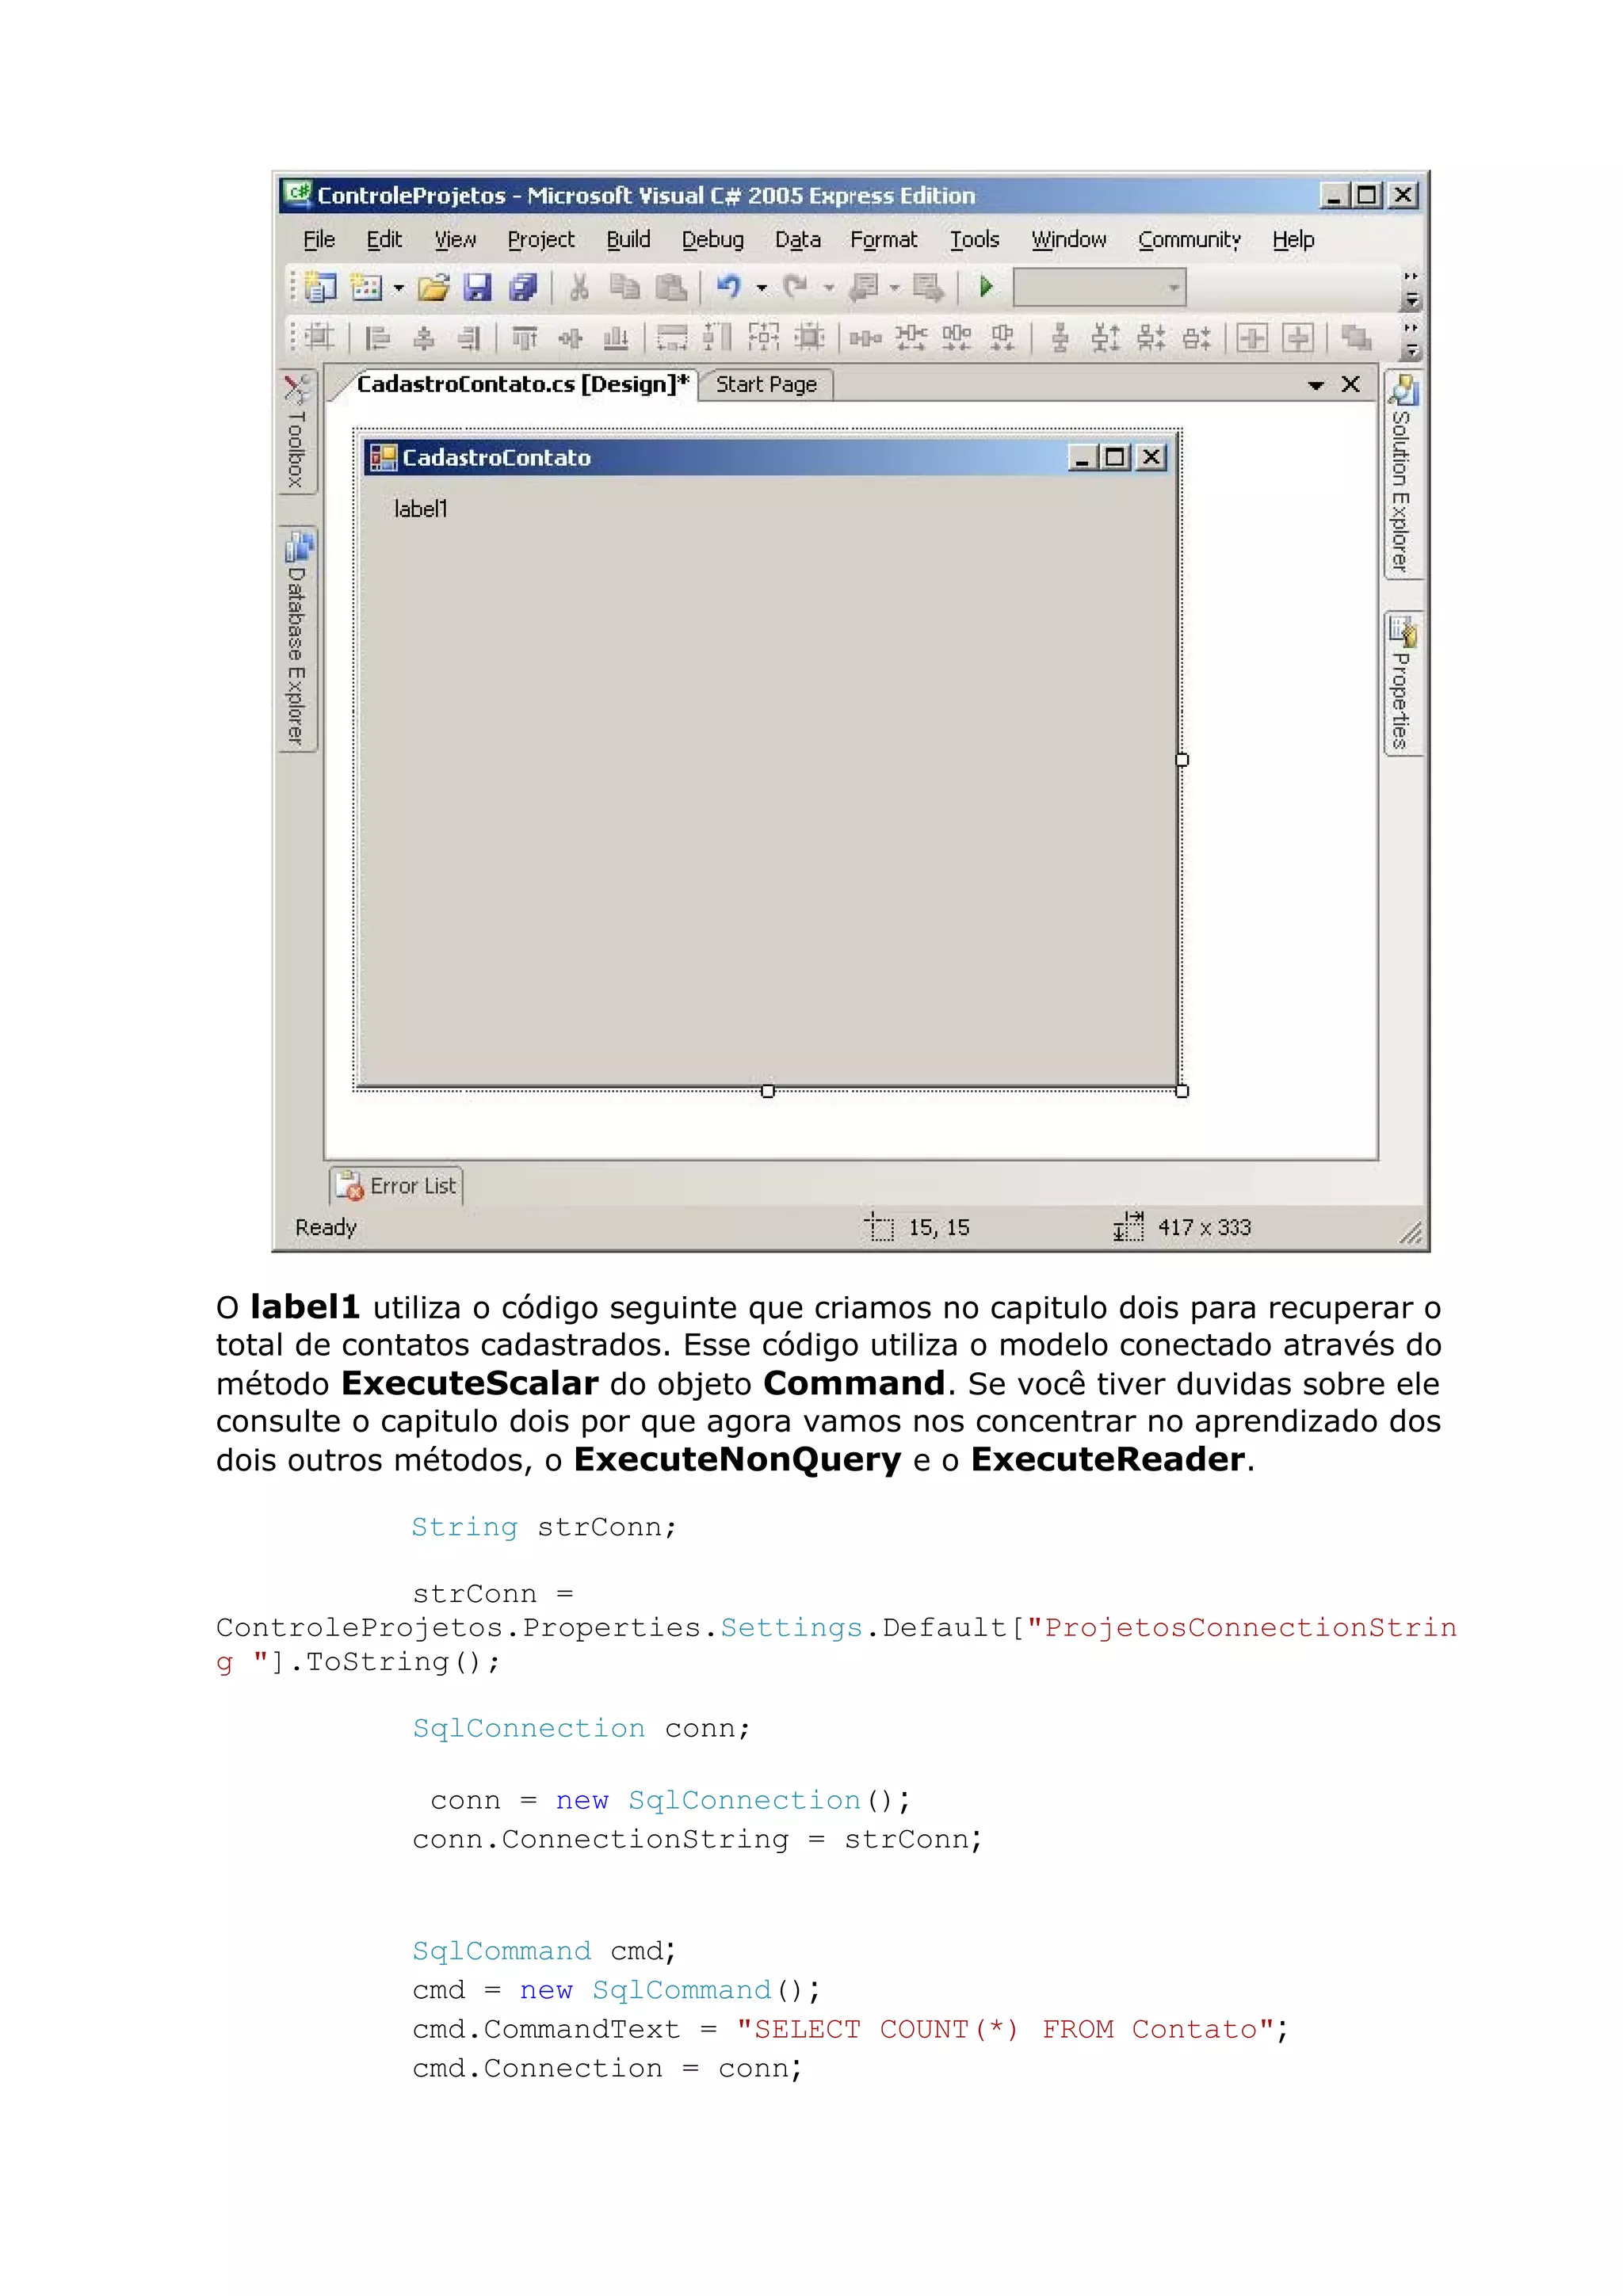
Task: Click the Align Lefts icon
Action: (377, 338)
